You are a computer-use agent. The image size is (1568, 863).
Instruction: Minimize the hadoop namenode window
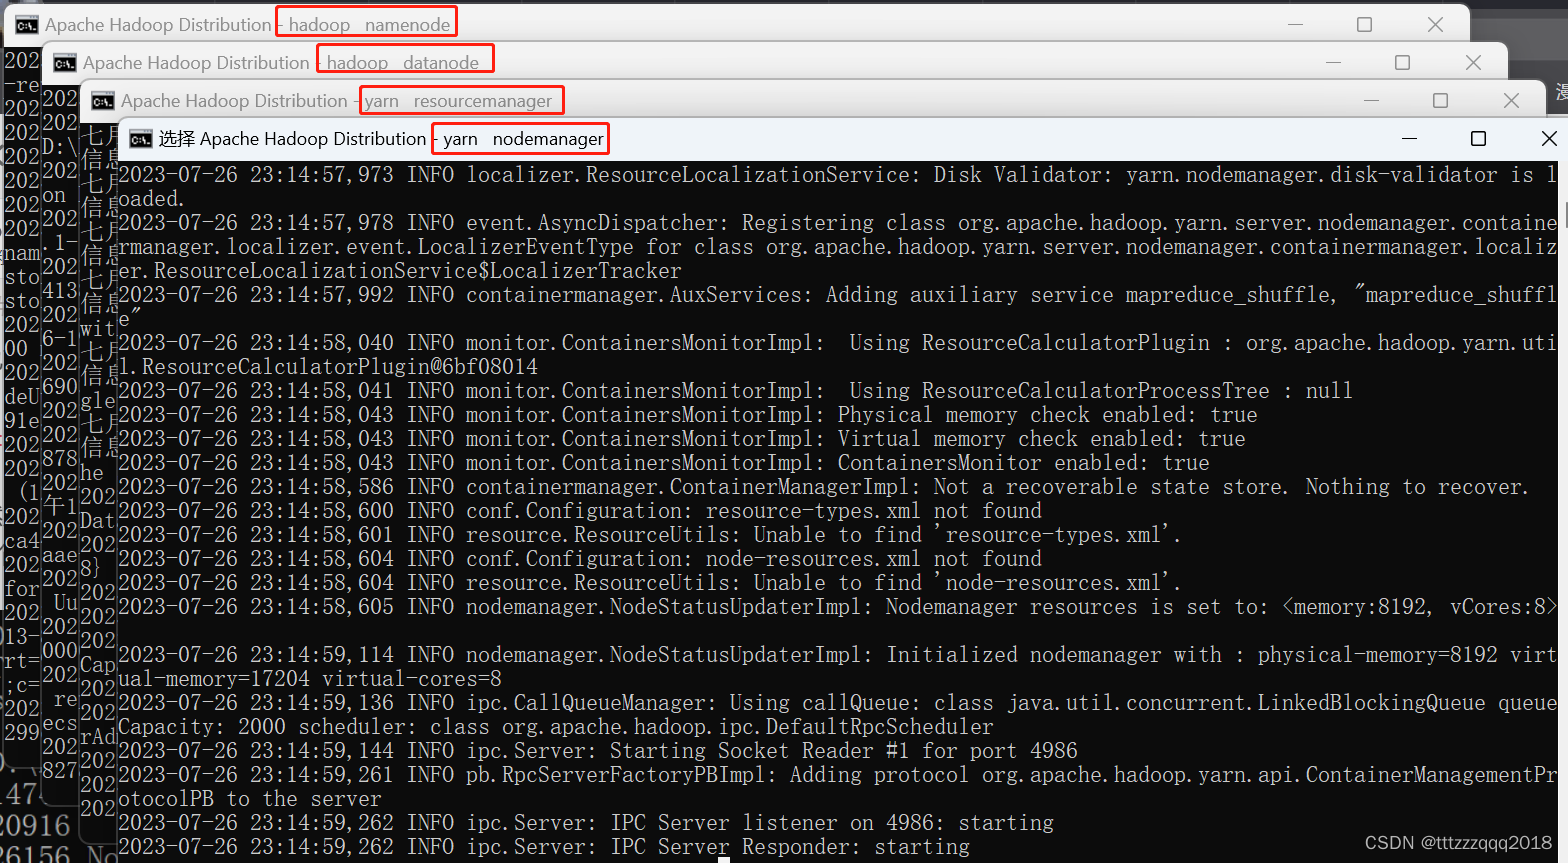point(1295,24)
